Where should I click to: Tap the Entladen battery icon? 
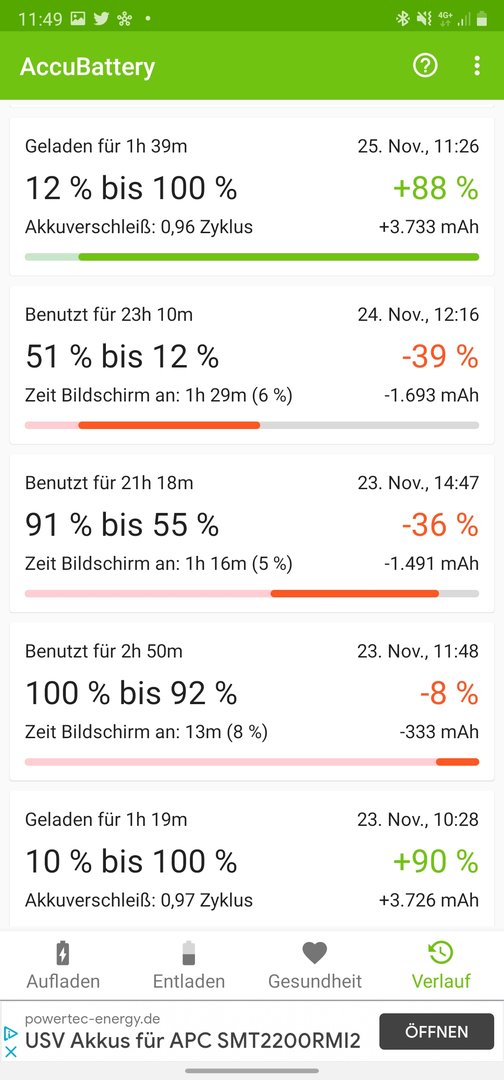pyautogui.click(x=189, y=953)
